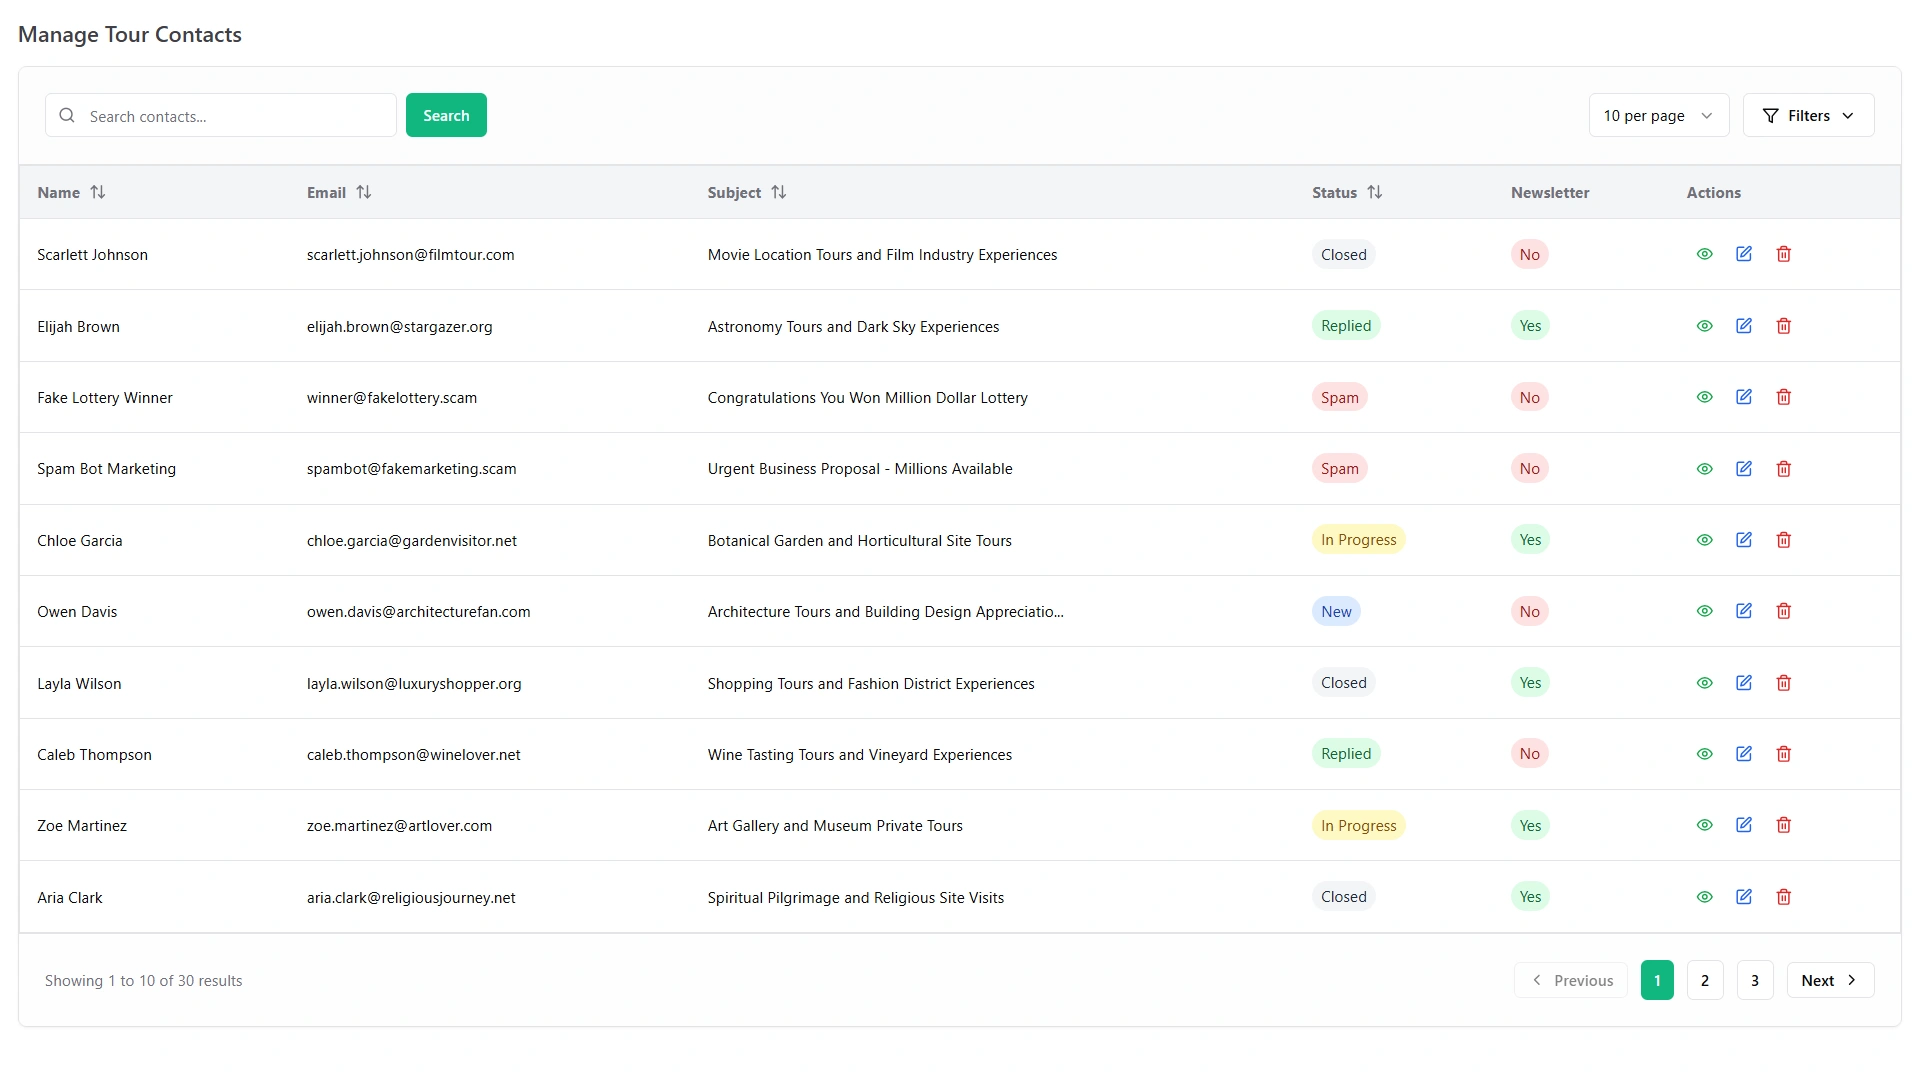This screenshot has width=1920, height=1080.
Task: View Zoe Martinez contact
Action: (x=1705, y=825)
